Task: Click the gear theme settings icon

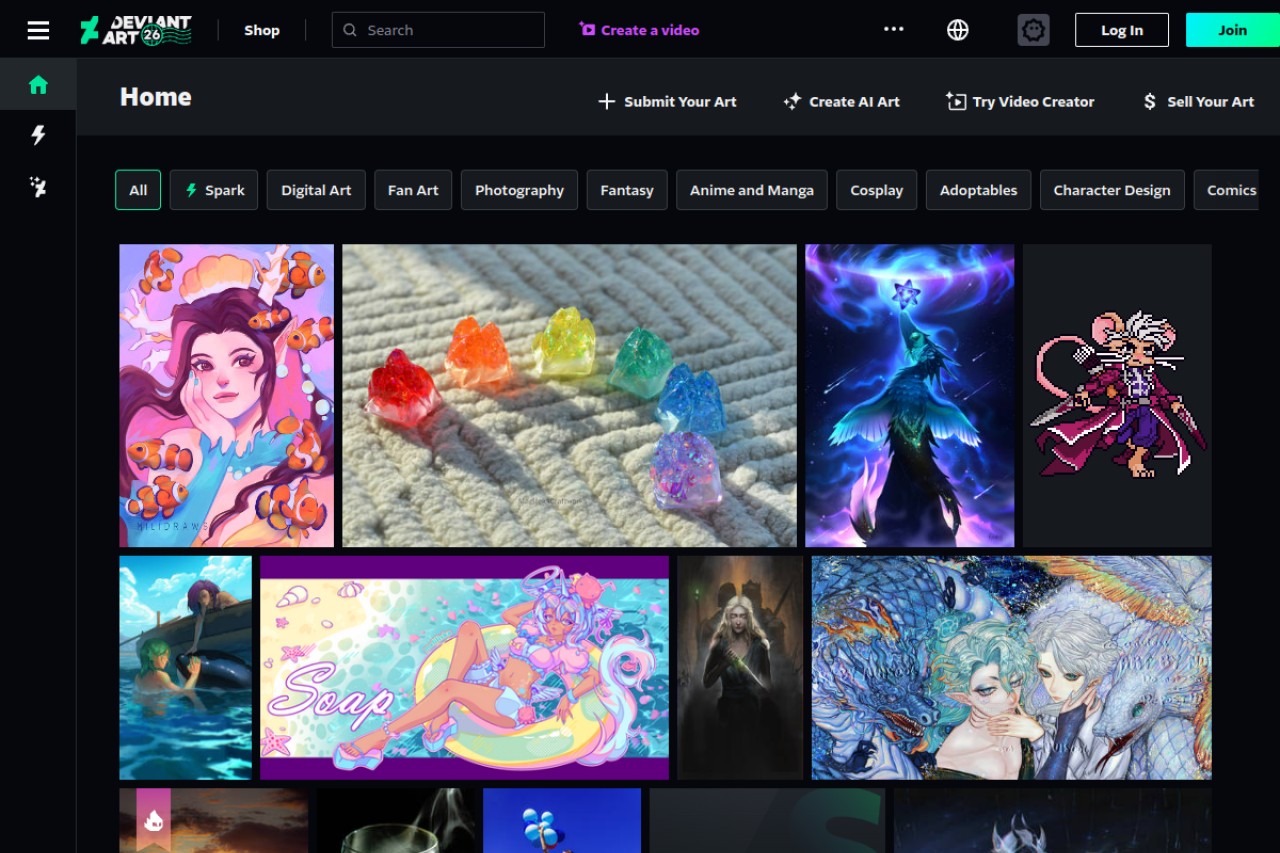Action: 1034,30
